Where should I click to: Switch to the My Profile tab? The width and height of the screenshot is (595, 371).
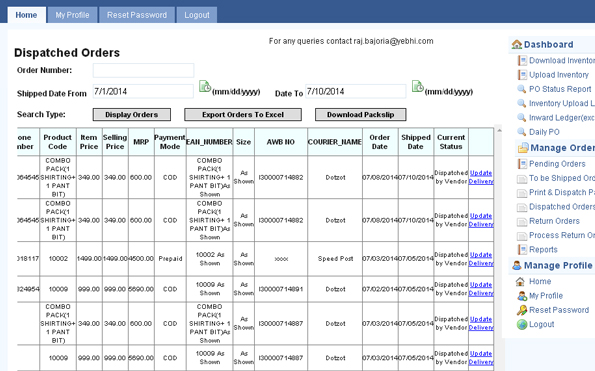click(x=72, y=15)
